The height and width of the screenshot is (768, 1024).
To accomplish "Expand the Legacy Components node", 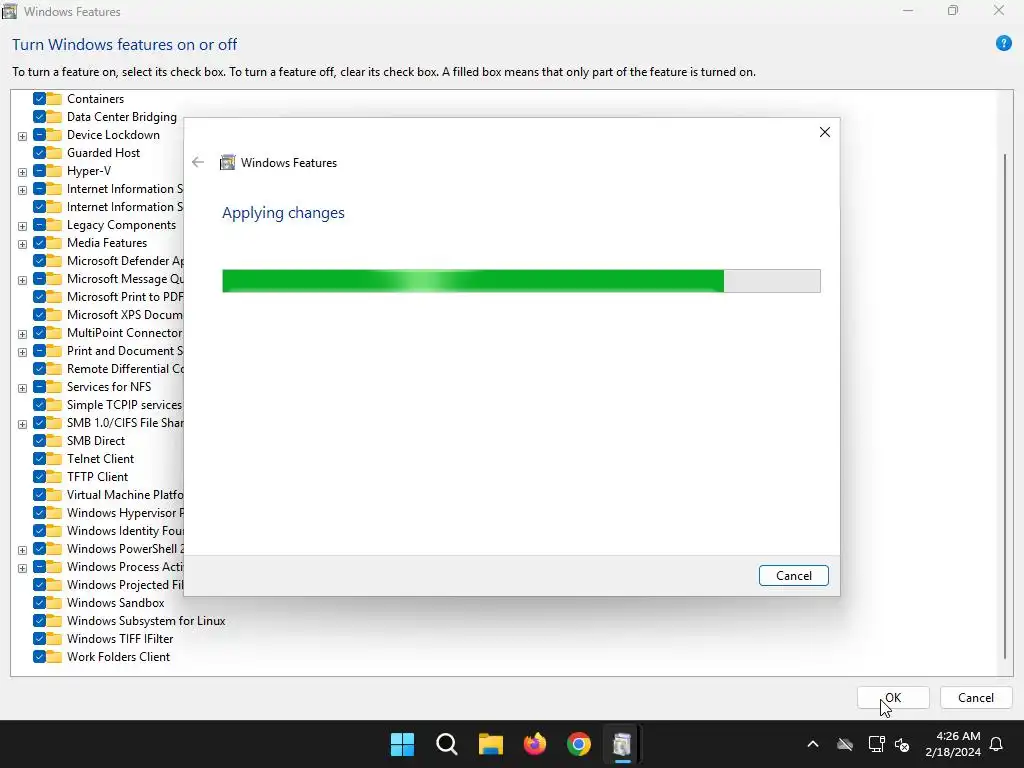I will click(x=22, y=226).
